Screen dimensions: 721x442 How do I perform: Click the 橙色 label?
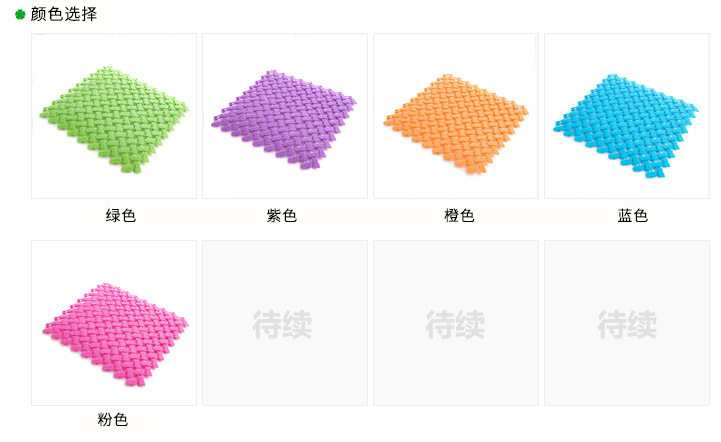pyautogui.click(x=459, y=215)
